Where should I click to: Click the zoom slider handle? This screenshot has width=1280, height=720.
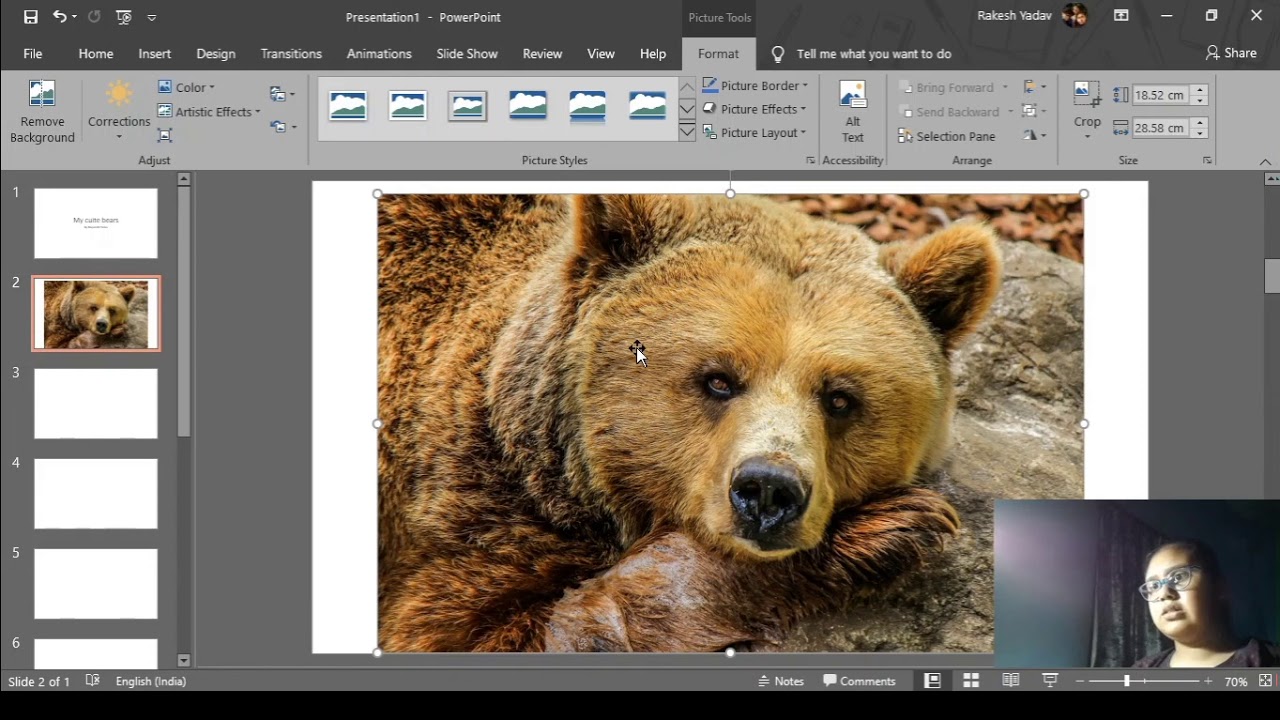tap(1127, 681)
